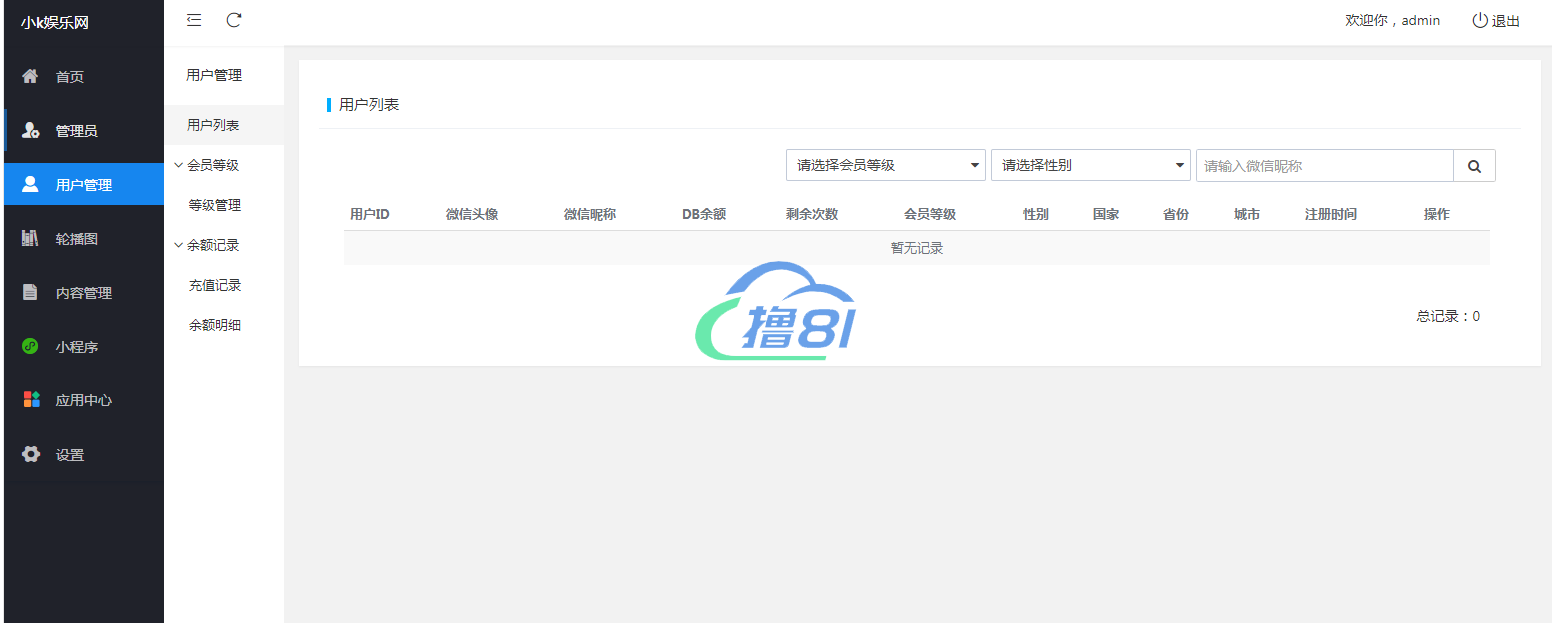
Task: Open 等级管理 in the submenu
Action: pyautogui.click(x=215, y=205)
